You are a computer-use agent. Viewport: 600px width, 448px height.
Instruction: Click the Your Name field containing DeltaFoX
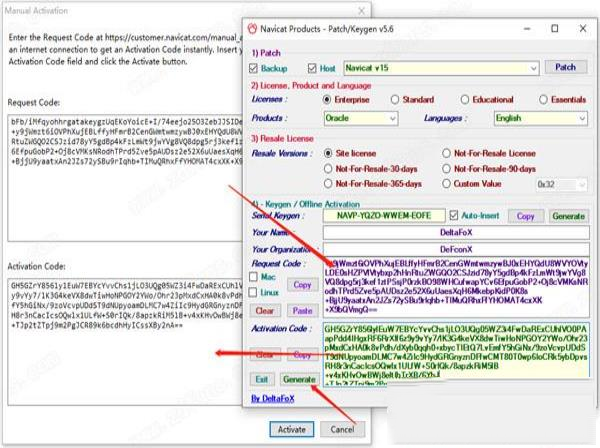[456, 233]
